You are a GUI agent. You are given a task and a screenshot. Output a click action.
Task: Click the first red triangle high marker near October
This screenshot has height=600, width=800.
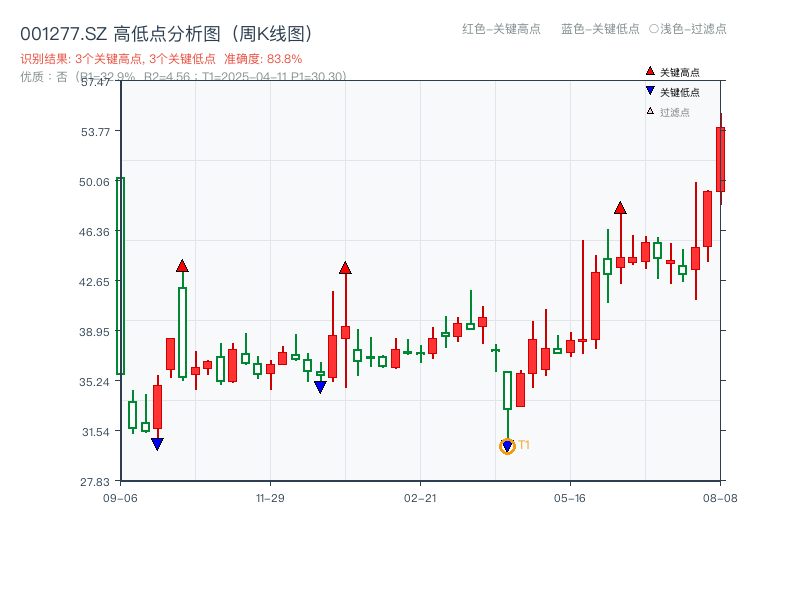[x=182, y=266]
